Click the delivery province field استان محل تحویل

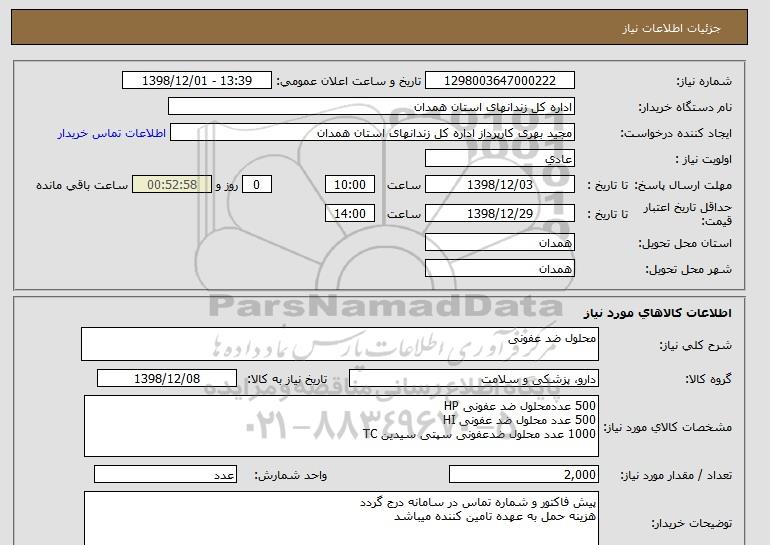tap(499, 243)
